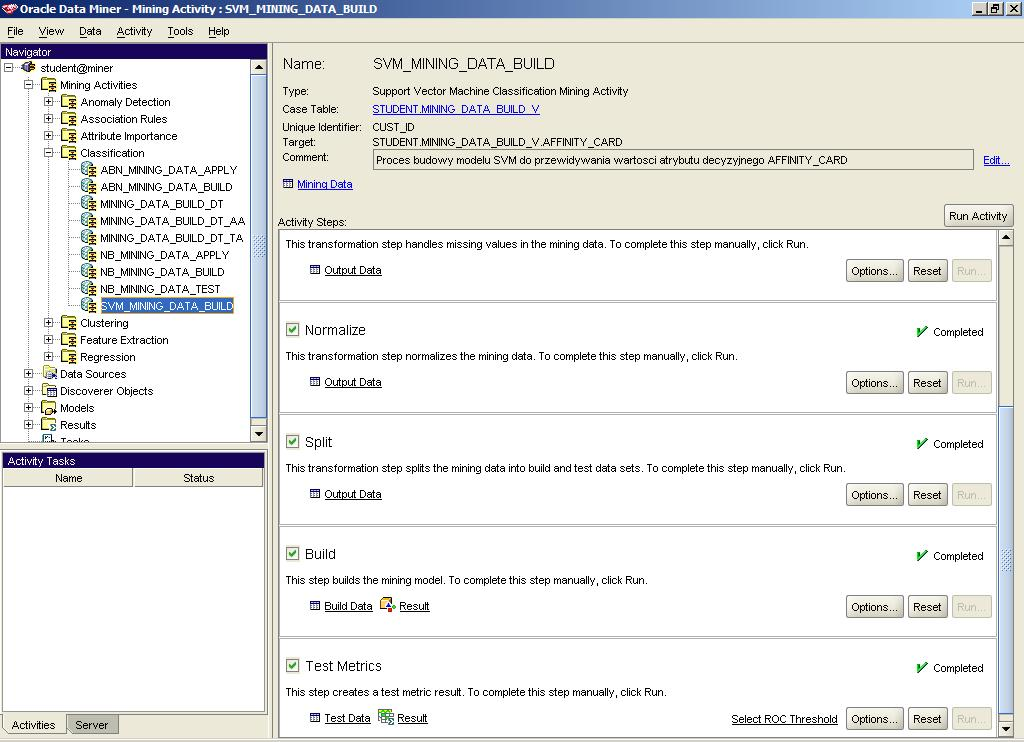The image size is (1024, 742).
Task: Open the STUDENT.MINING_DATA_BUILD_V case table link
Action: 456,109
